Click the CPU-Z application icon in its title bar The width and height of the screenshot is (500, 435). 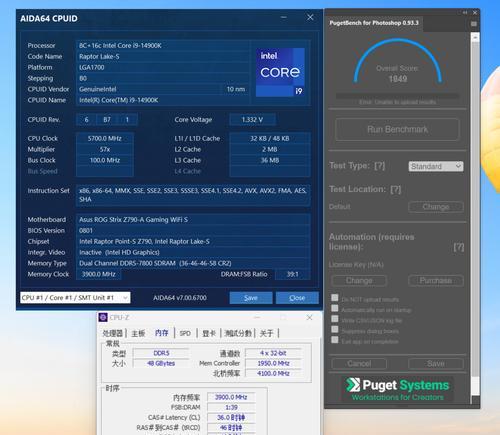coord(103,317)
